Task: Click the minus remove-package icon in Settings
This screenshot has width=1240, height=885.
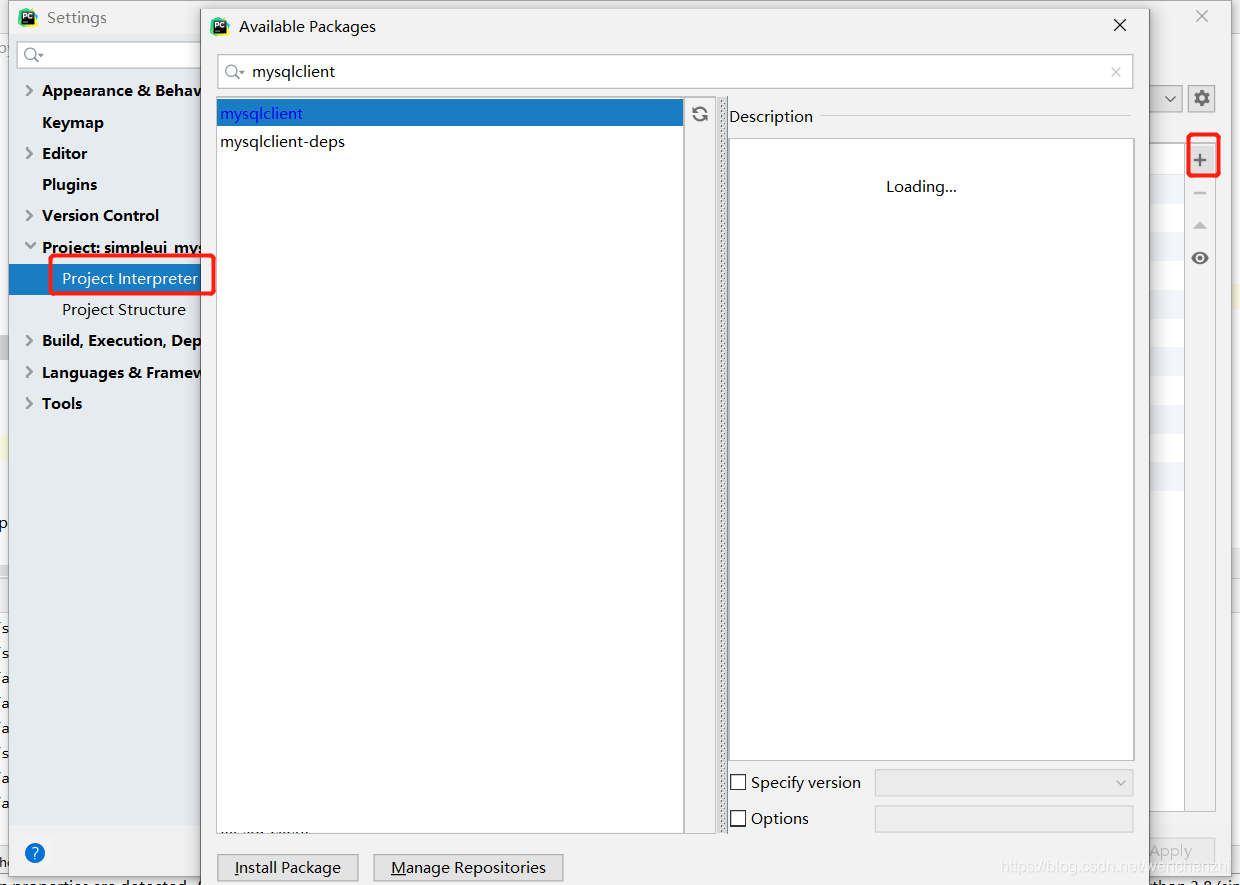Action: [1200, 193]
